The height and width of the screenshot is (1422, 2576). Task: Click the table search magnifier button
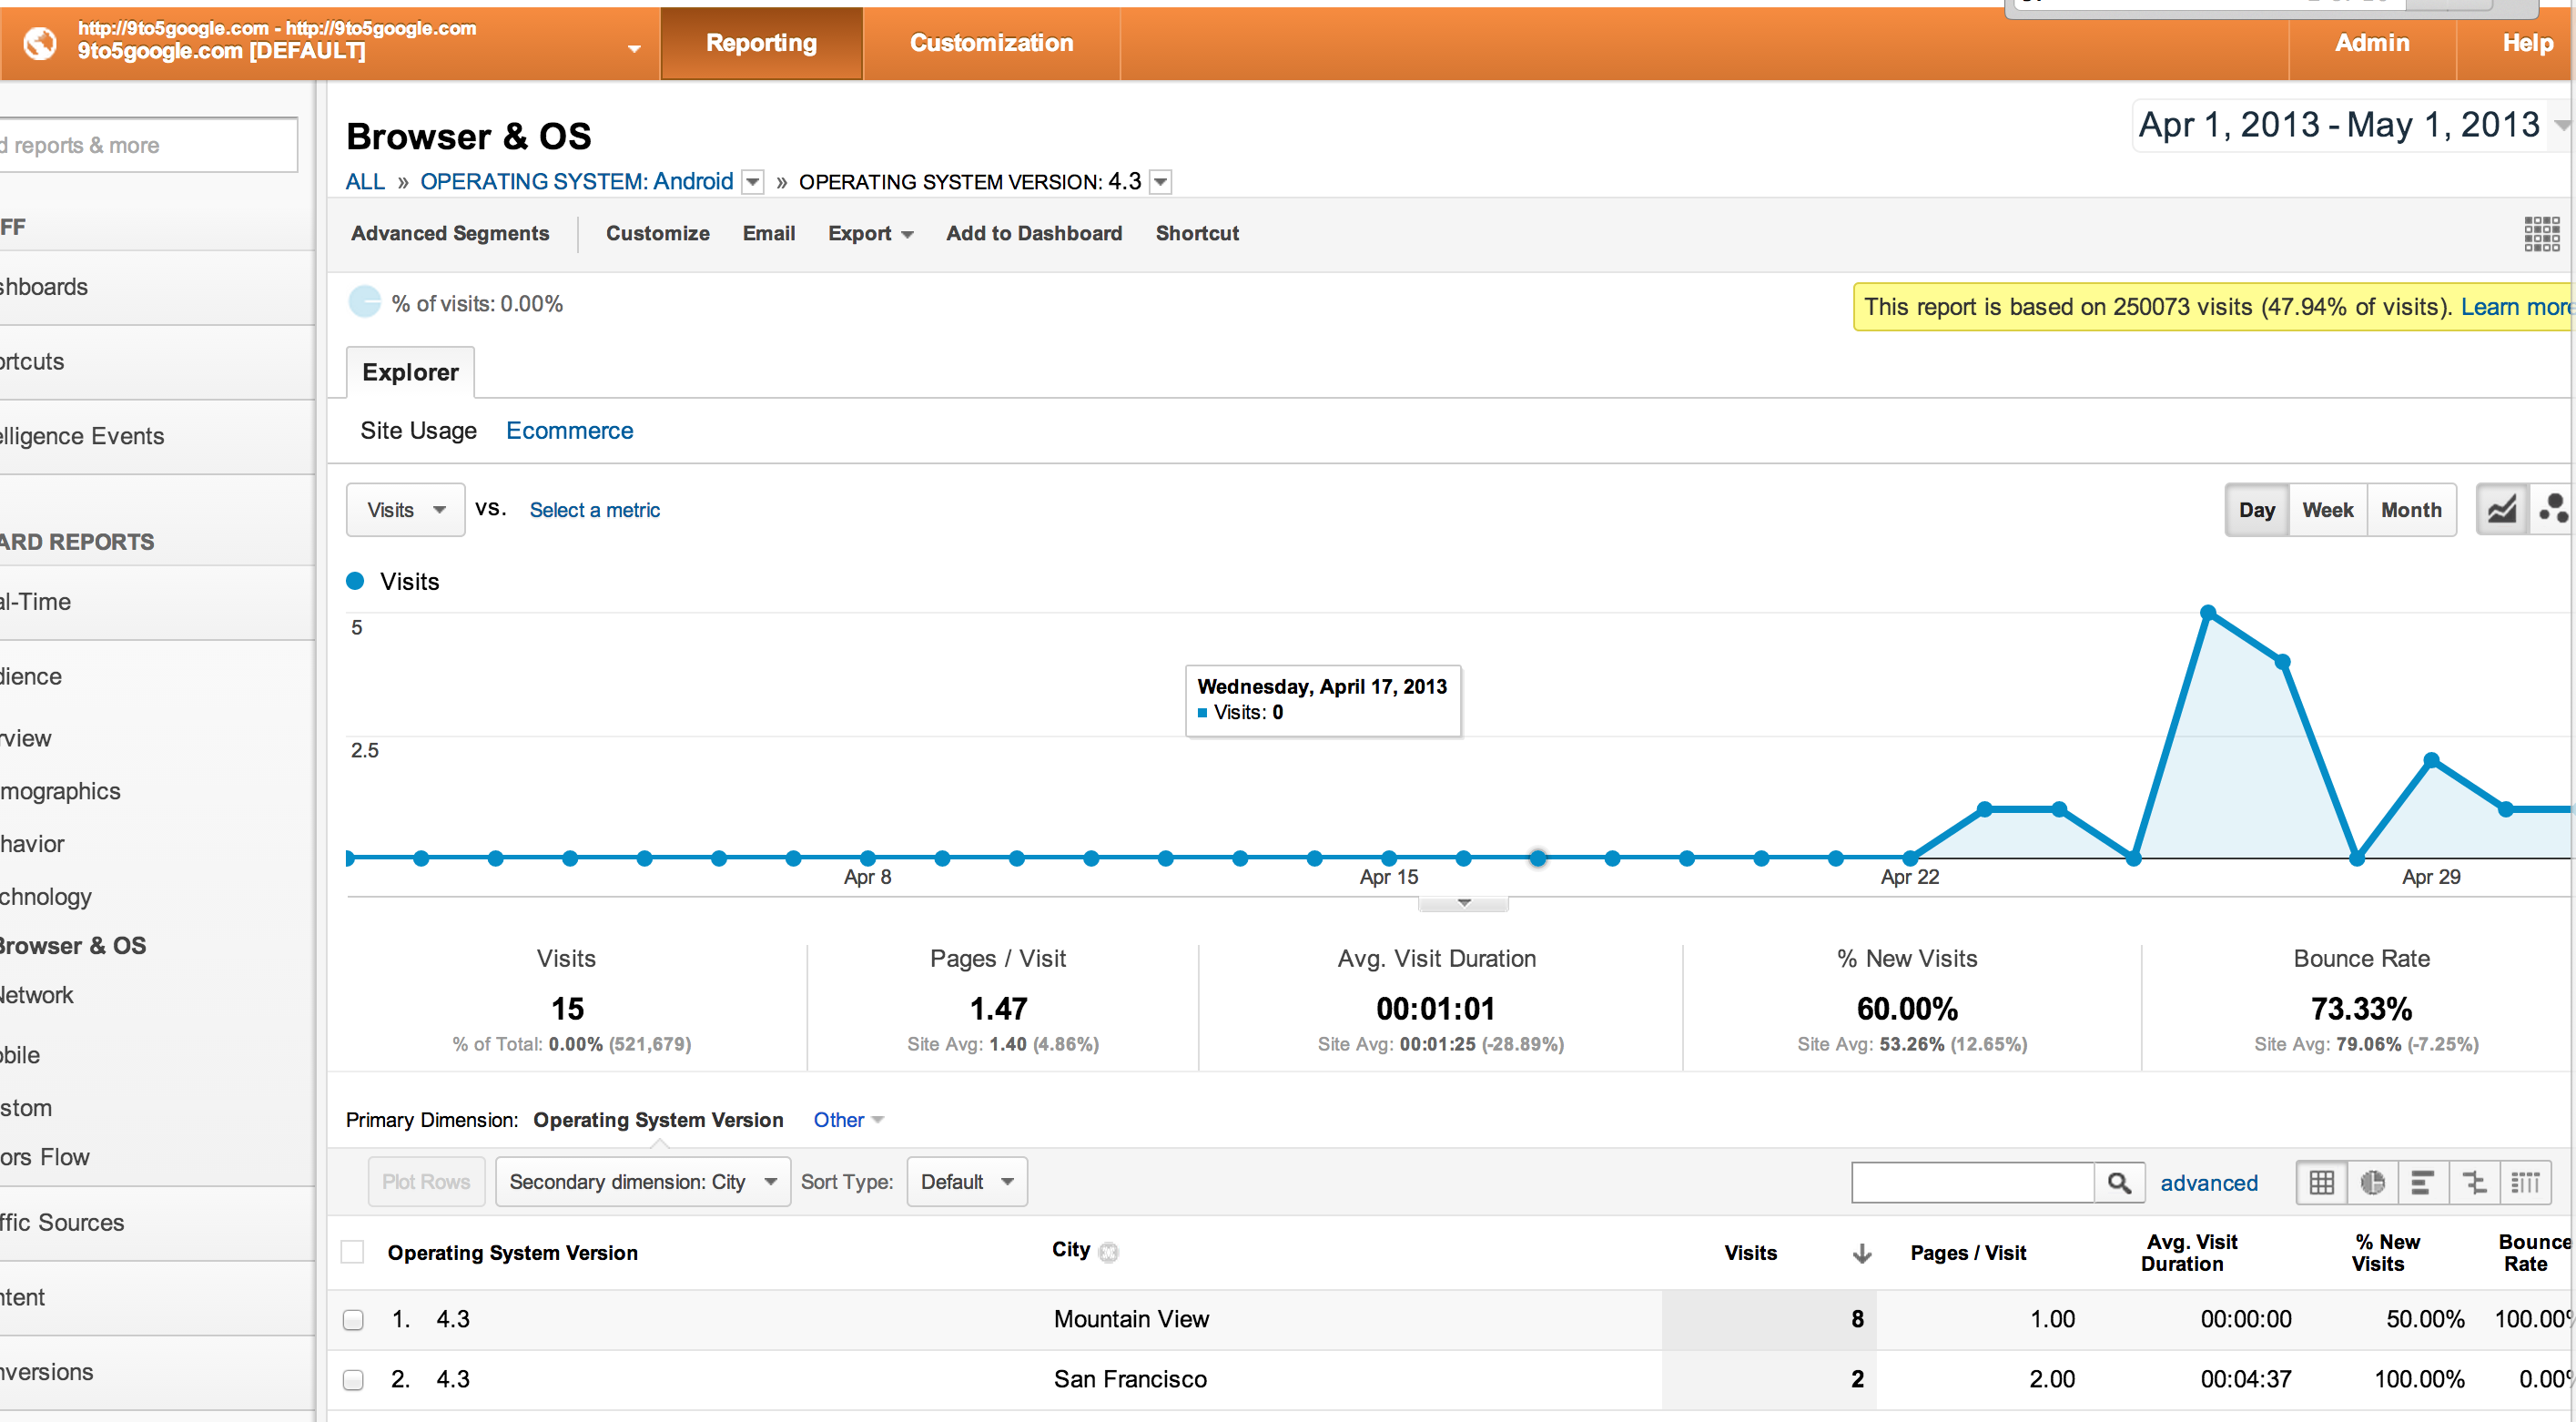pos(2118,1182)
